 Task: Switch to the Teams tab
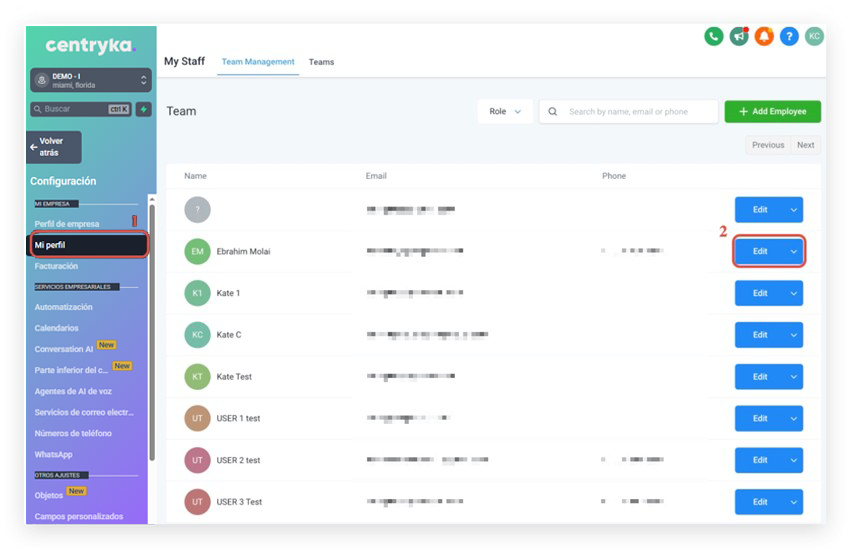click(321, 62)
